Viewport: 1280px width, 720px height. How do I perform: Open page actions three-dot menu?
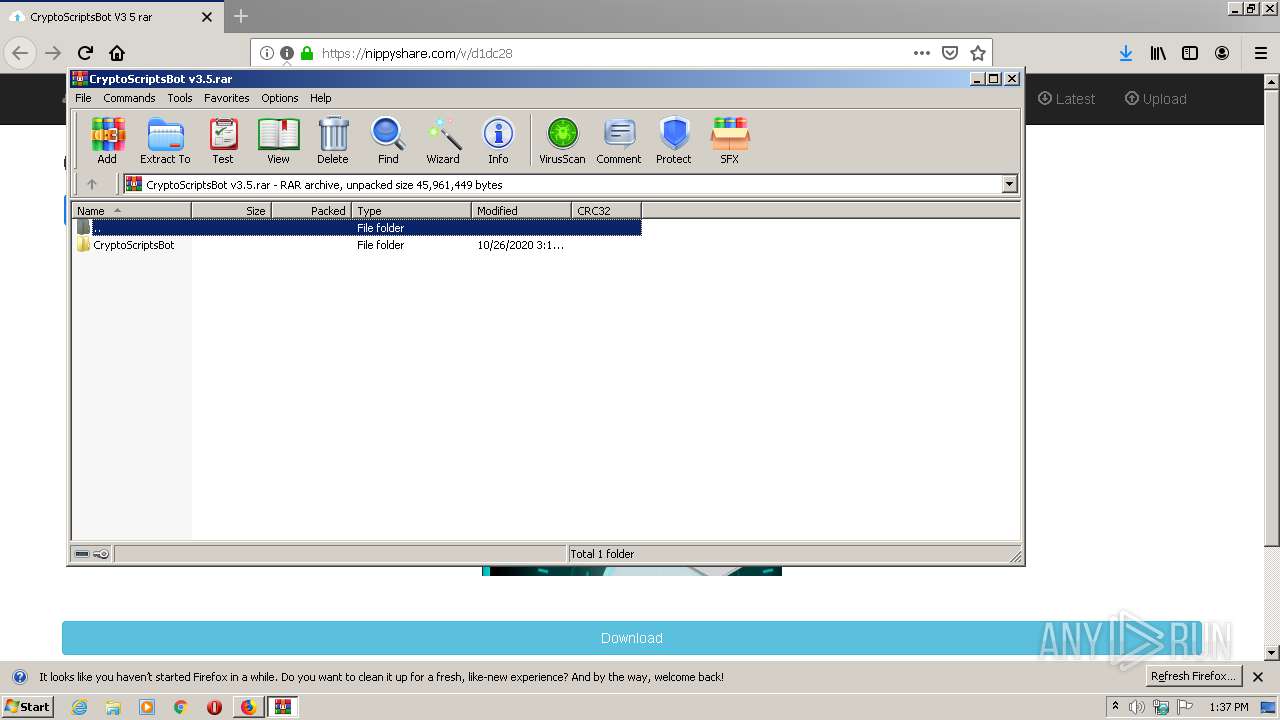(x=922, y=53)
